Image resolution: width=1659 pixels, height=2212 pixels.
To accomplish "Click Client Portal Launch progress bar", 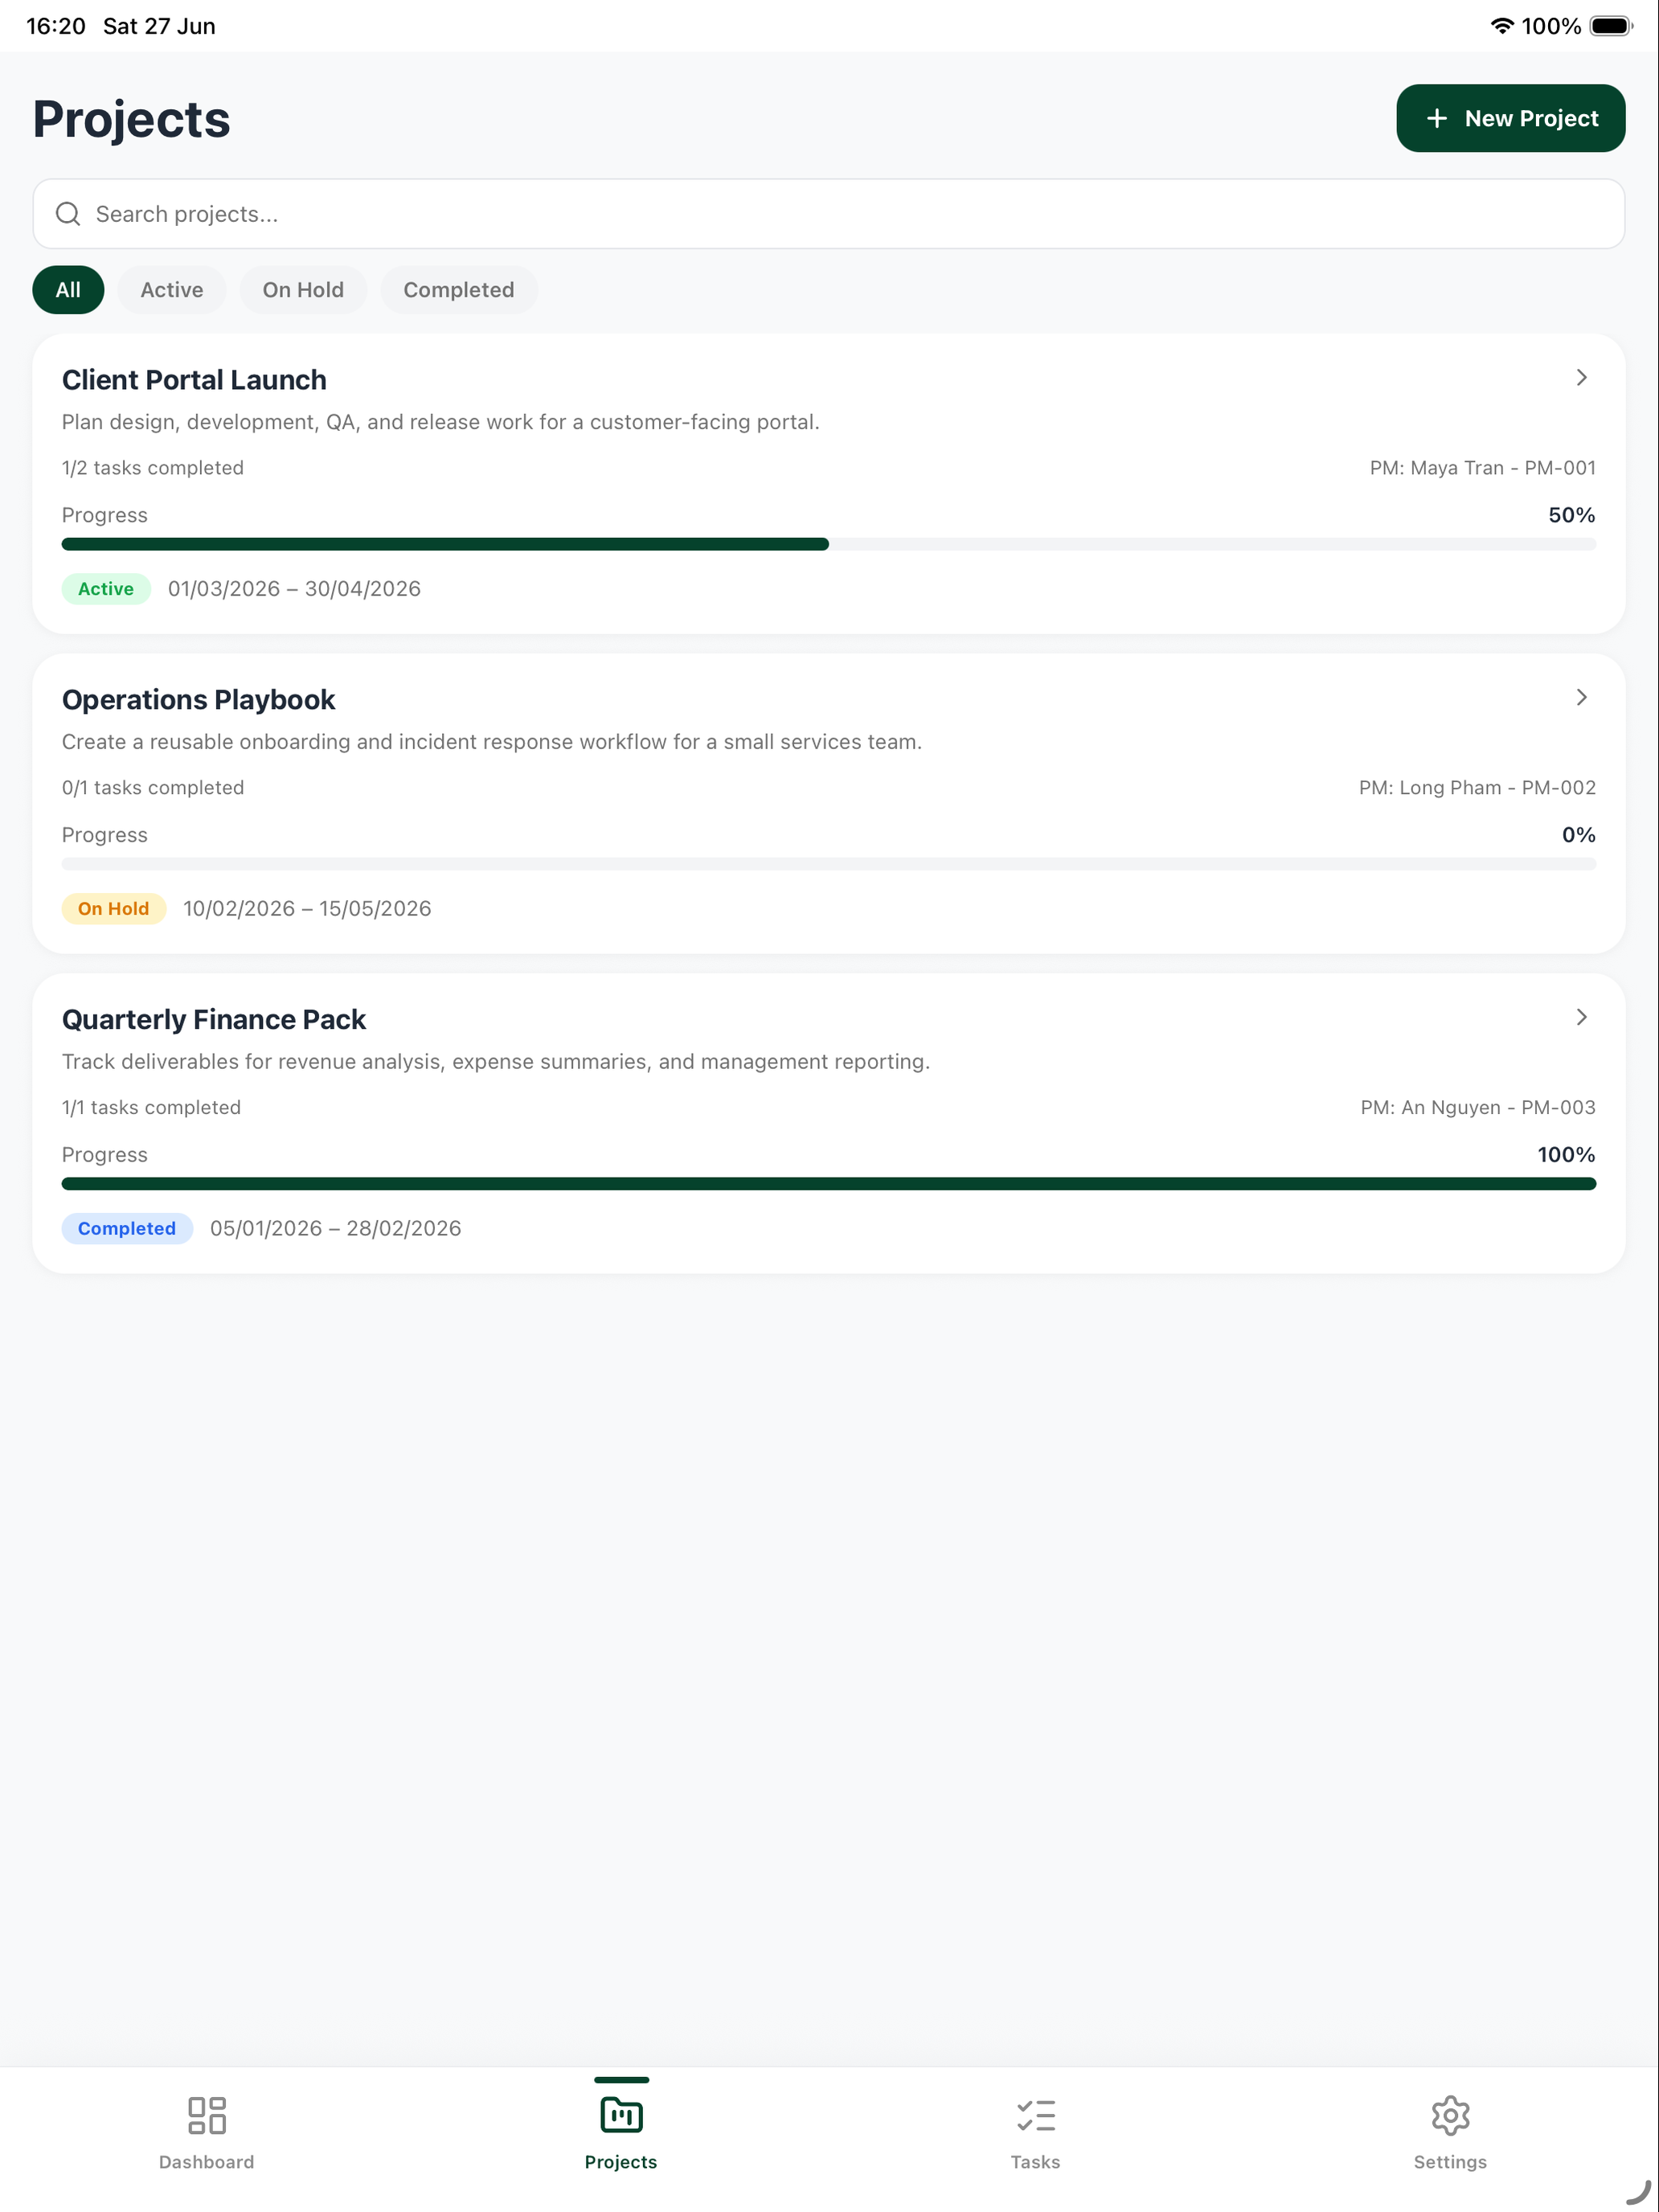I will point(829,544).
